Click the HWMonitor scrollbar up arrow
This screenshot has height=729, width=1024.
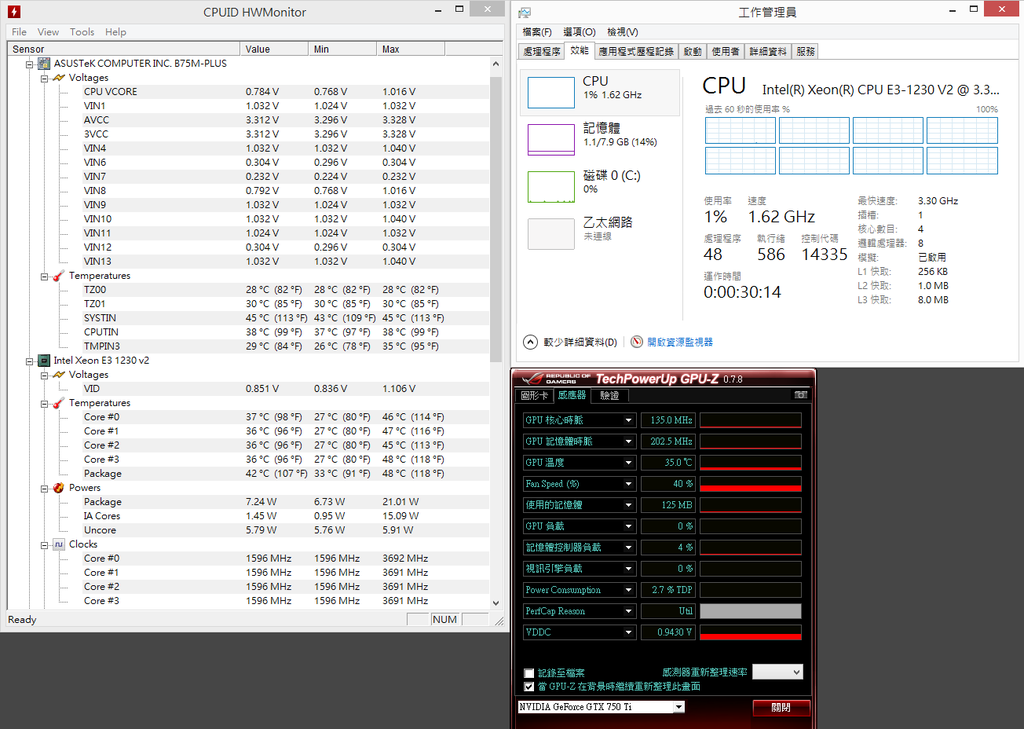click(x=496, y=64)
